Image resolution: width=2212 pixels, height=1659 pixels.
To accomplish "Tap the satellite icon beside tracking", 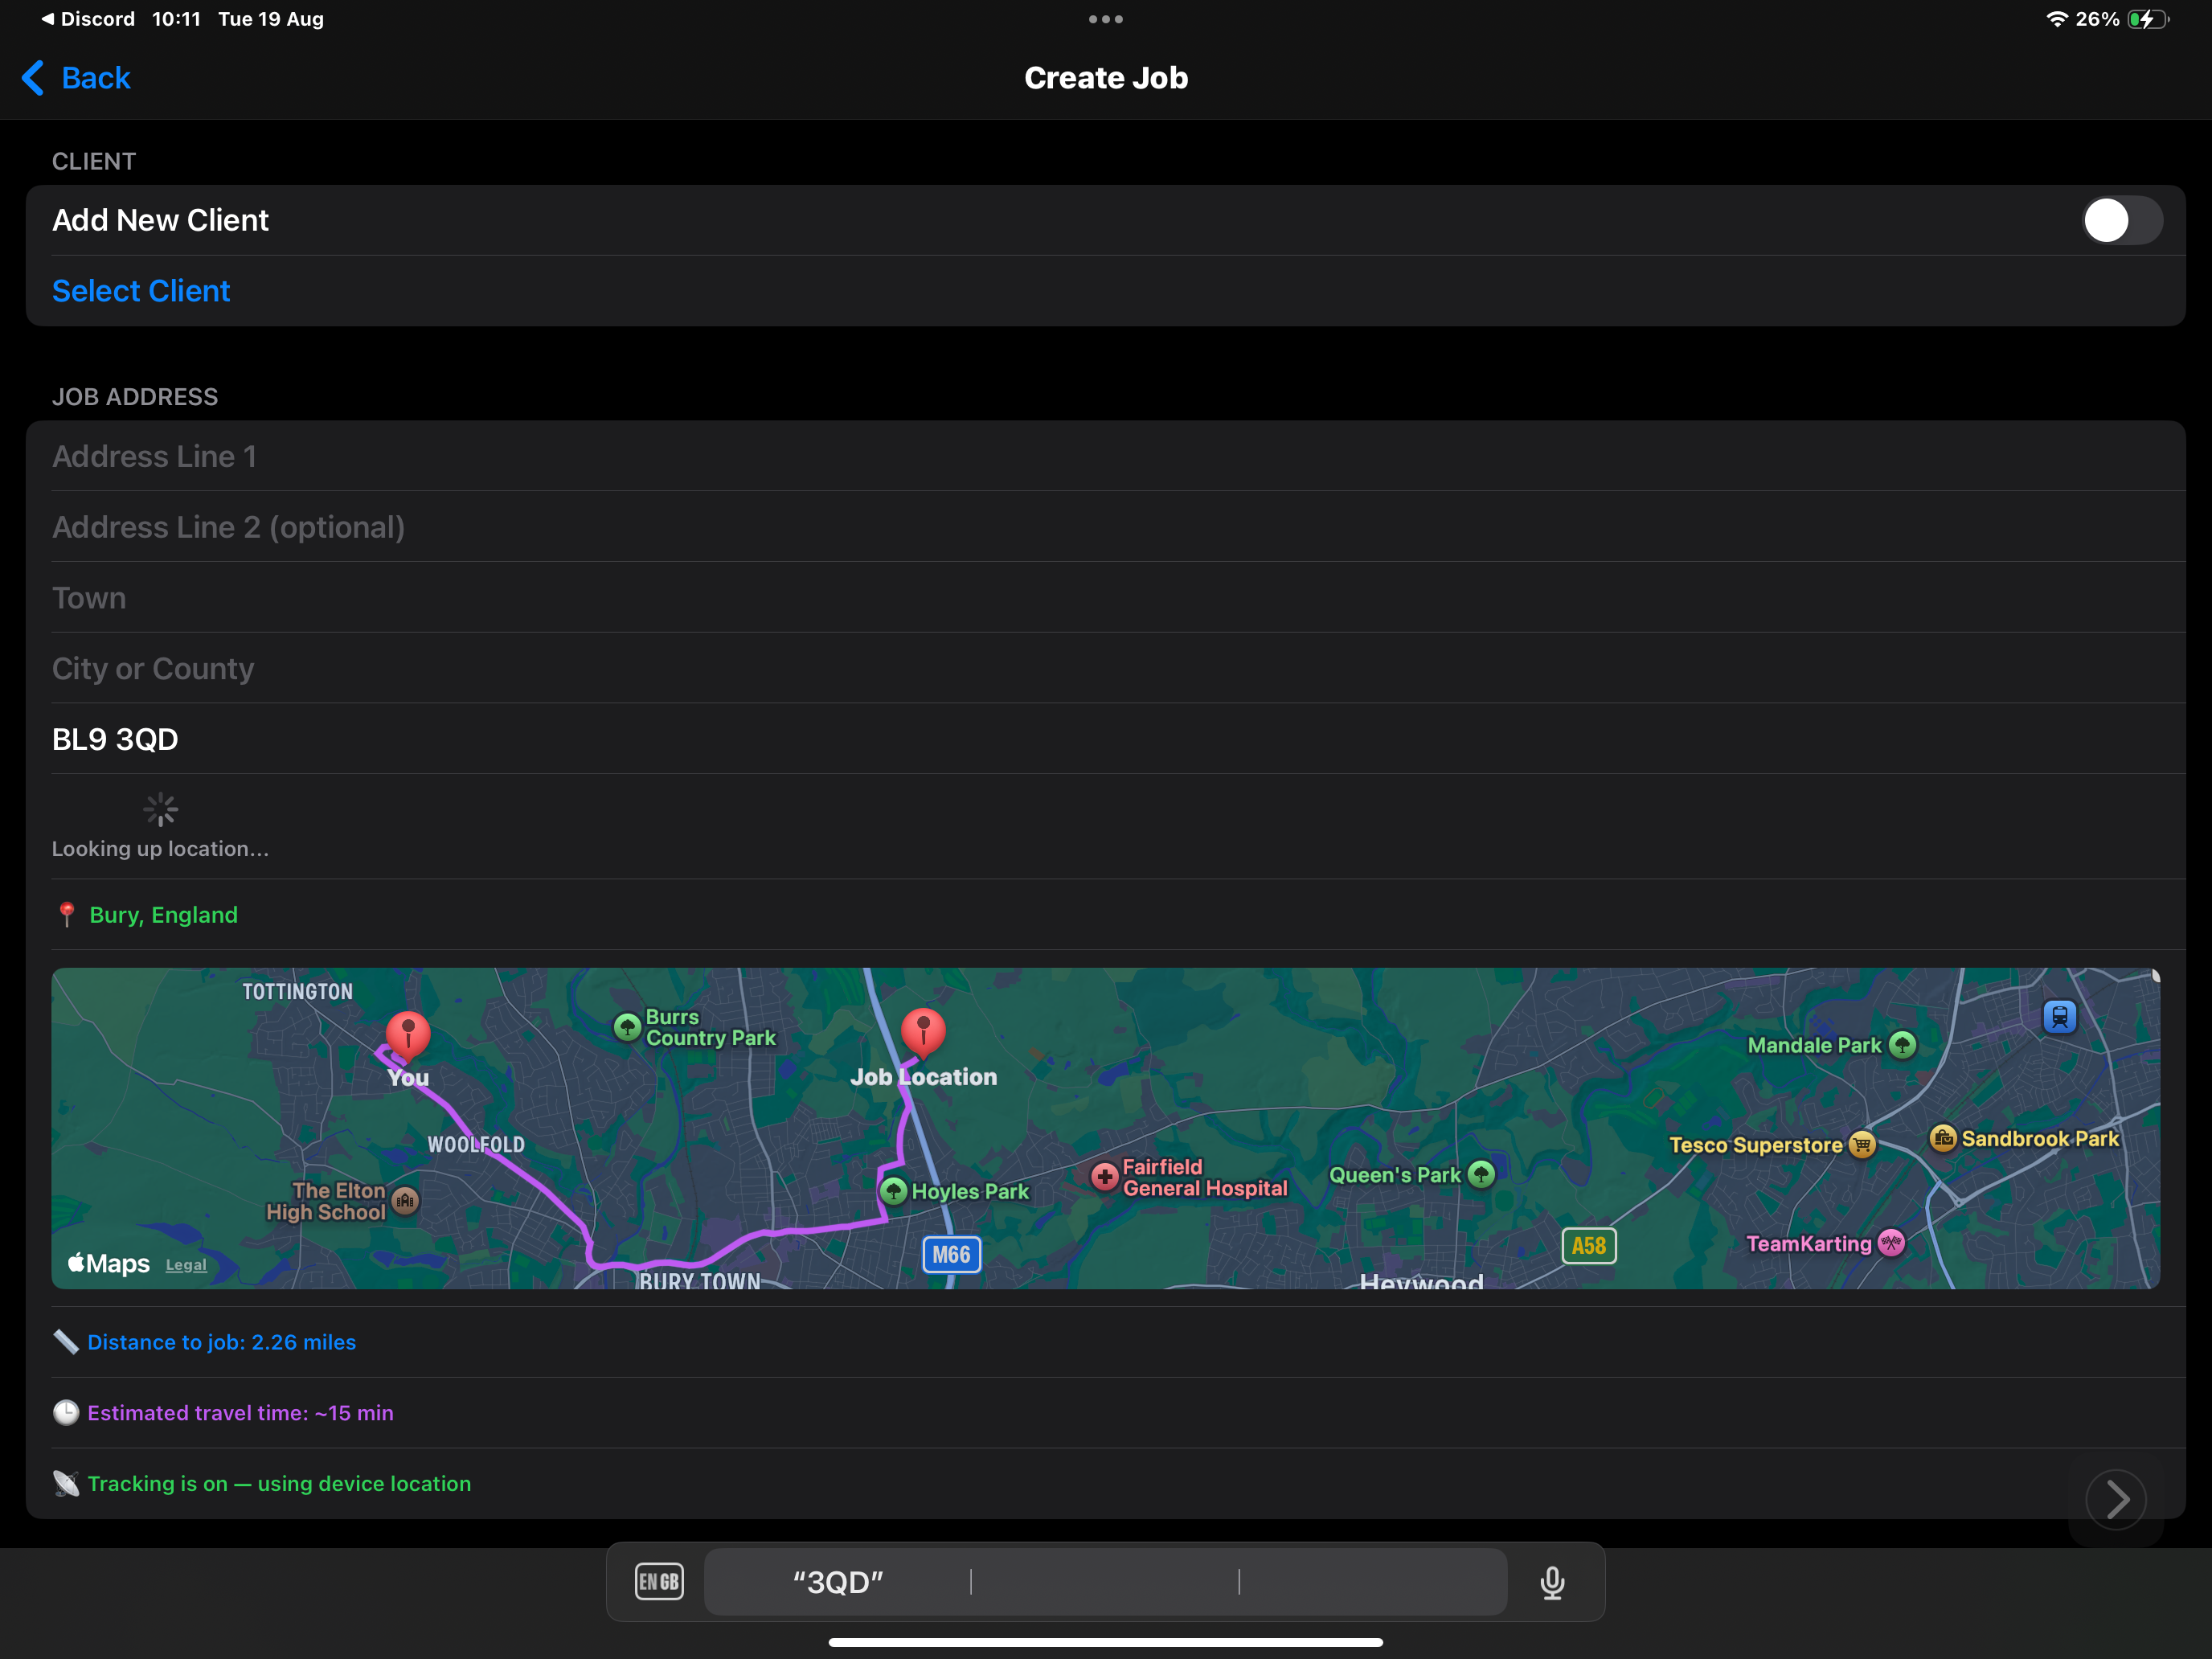I will pyautogui.click(x=66, y=1484).
